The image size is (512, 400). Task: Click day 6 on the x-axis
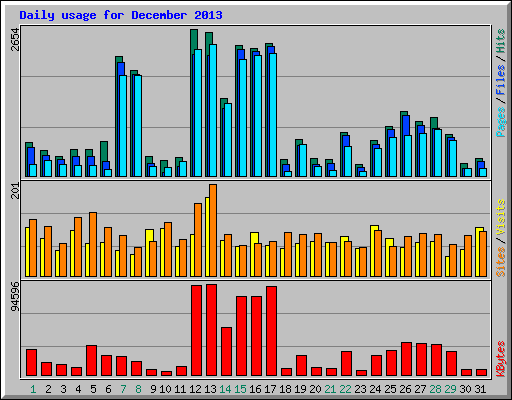[x=108, y=389]
